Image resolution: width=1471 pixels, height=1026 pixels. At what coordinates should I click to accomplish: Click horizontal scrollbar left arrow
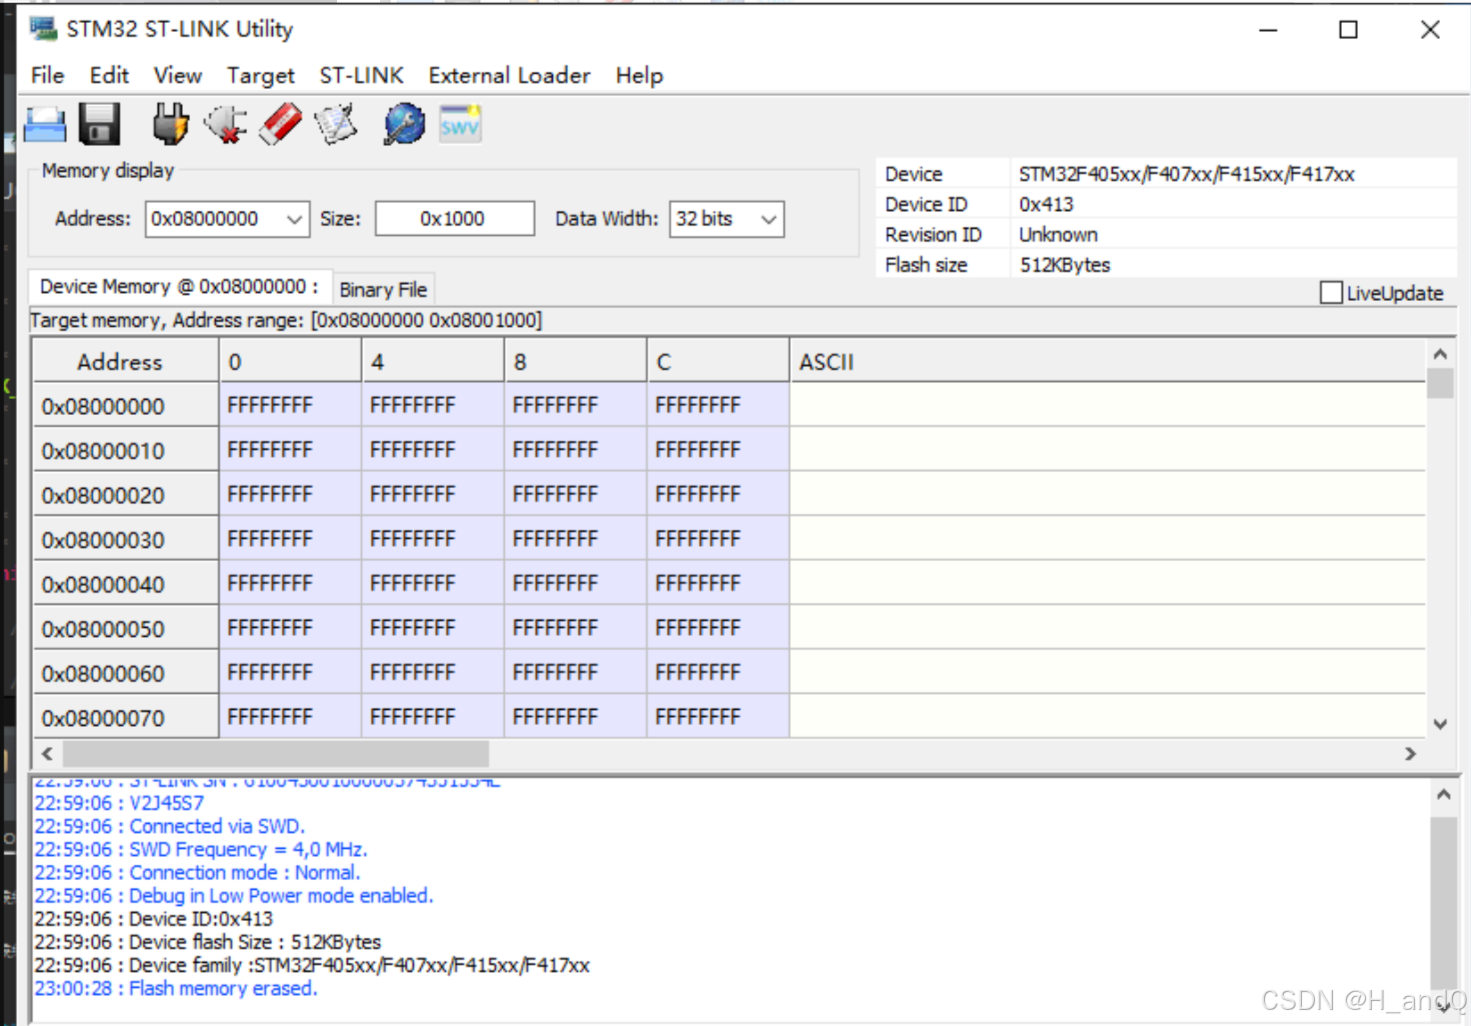tap(47, 754)
